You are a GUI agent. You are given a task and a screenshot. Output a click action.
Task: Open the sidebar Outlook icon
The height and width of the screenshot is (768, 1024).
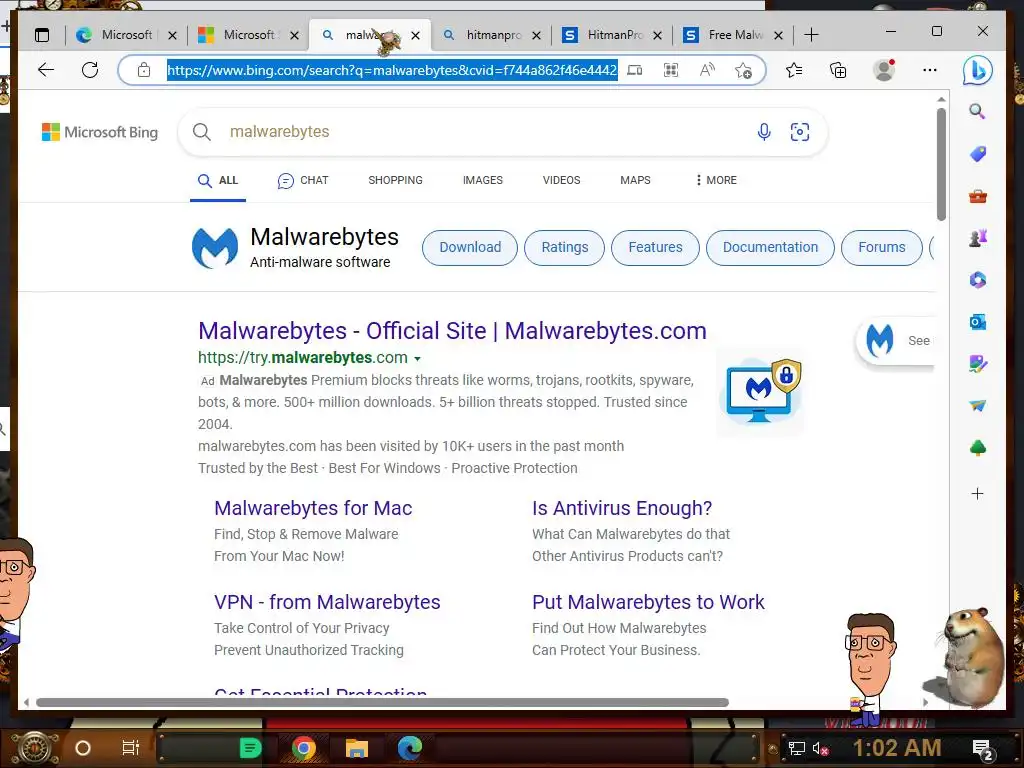pyautogui.click(x=978, y=322)
